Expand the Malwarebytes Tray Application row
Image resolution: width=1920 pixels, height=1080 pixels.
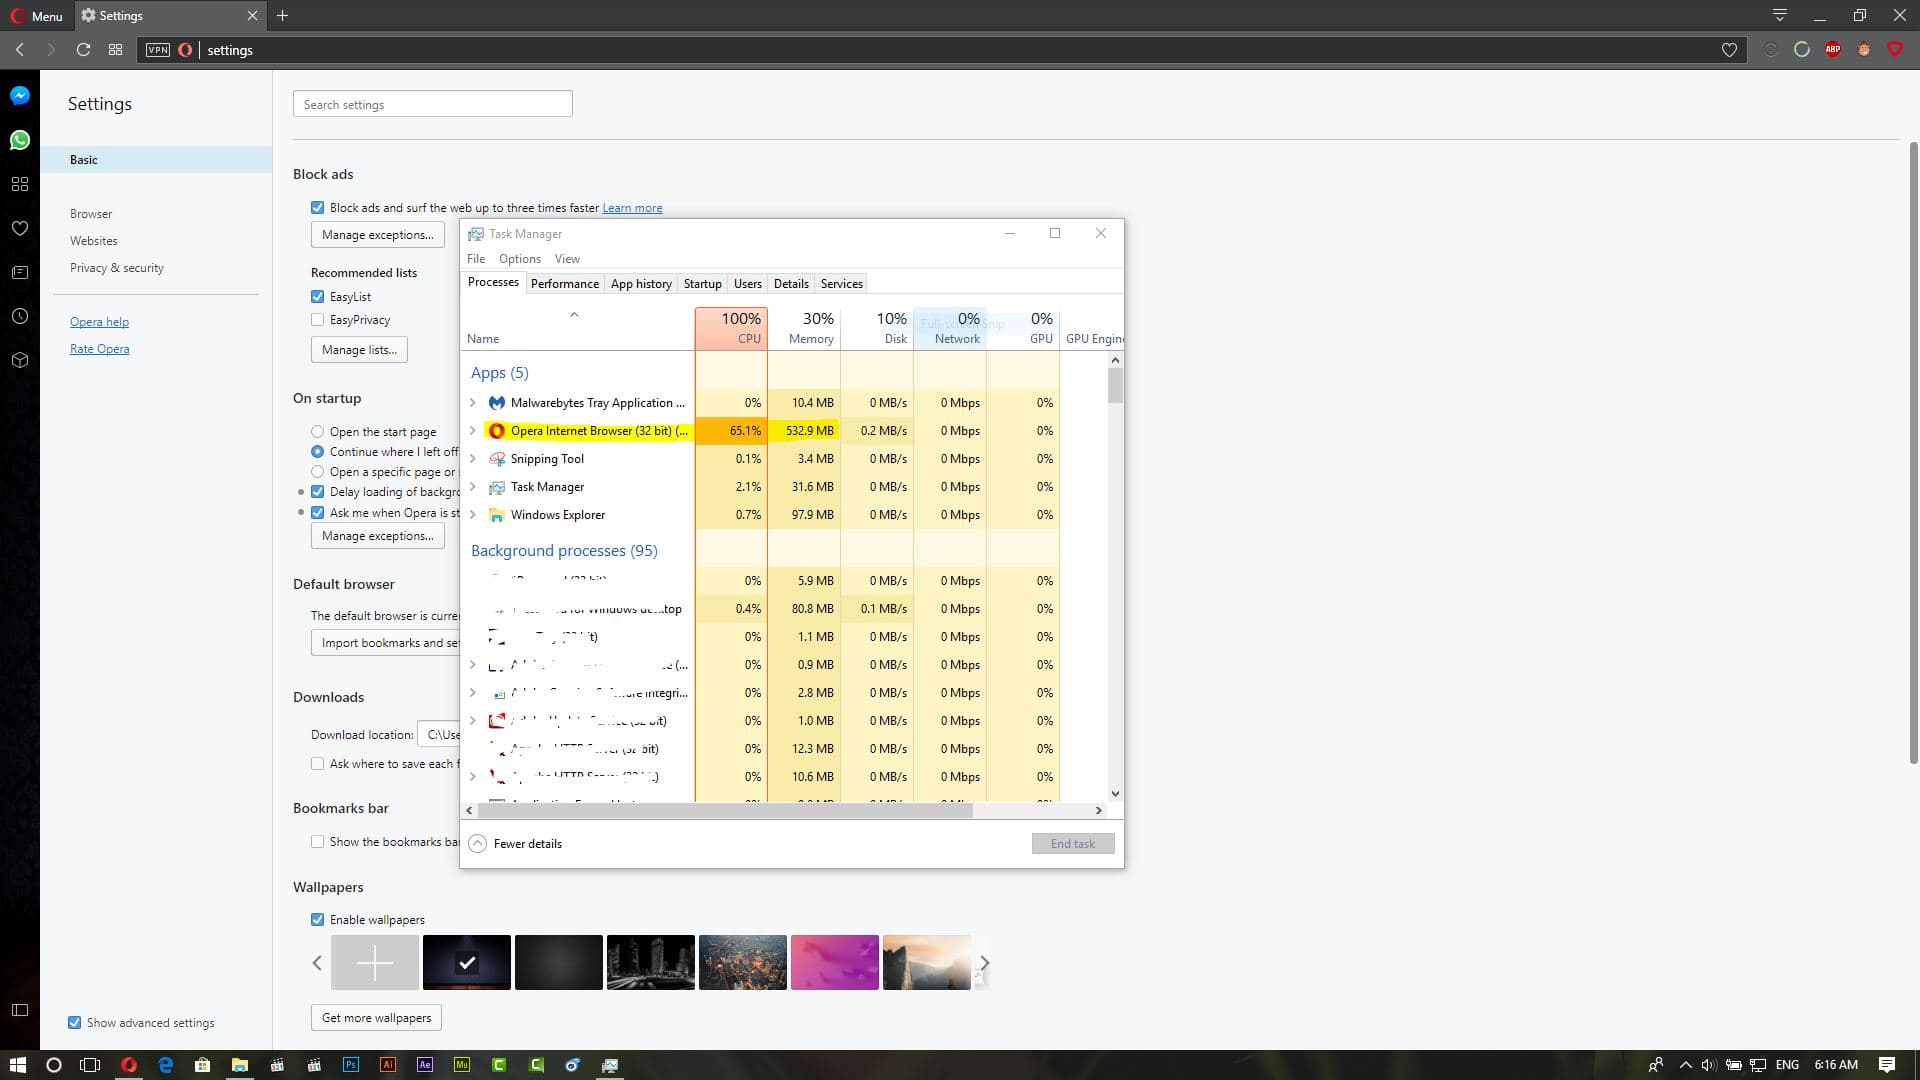[473, 403]
